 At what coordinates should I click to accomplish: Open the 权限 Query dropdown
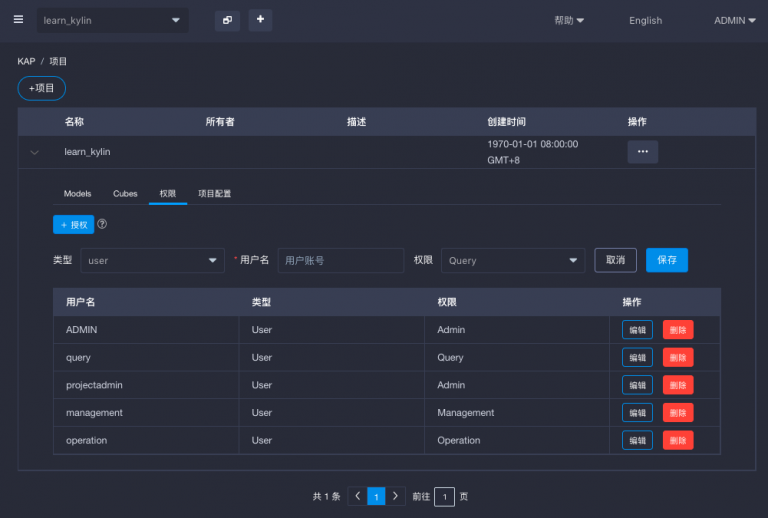(512, 260)
